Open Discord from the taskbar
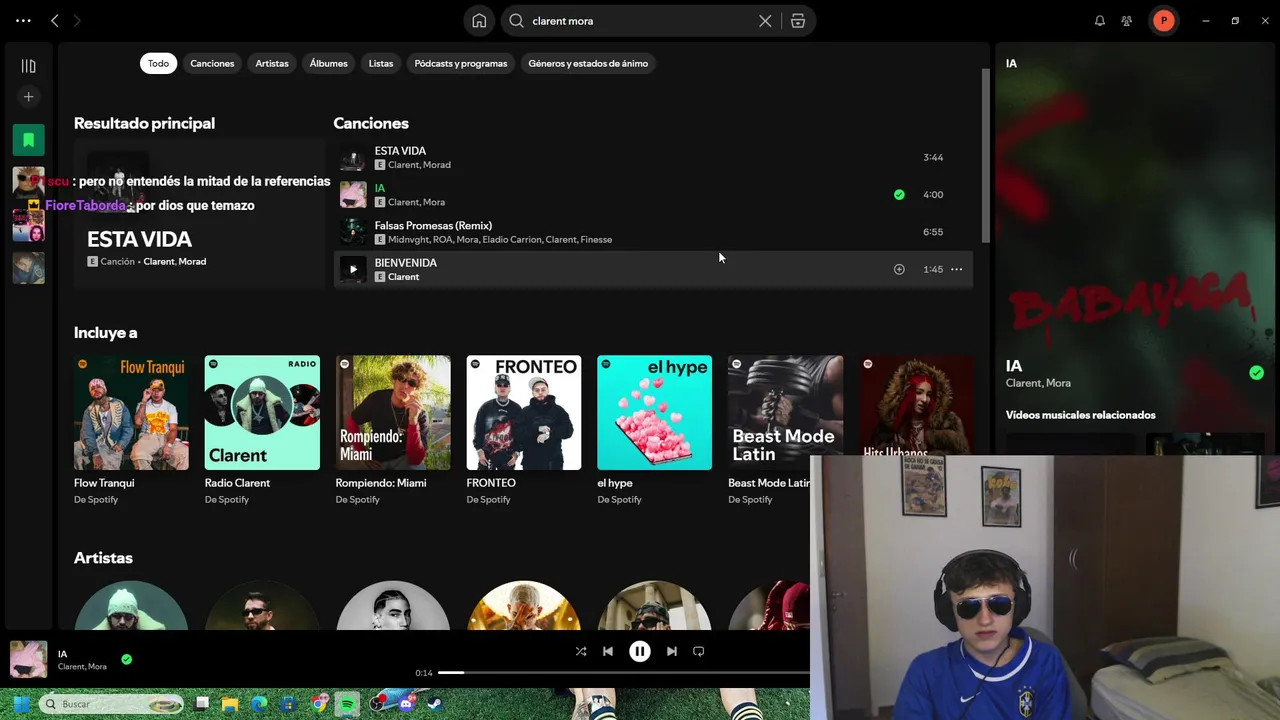 click(x=406, y=704)
